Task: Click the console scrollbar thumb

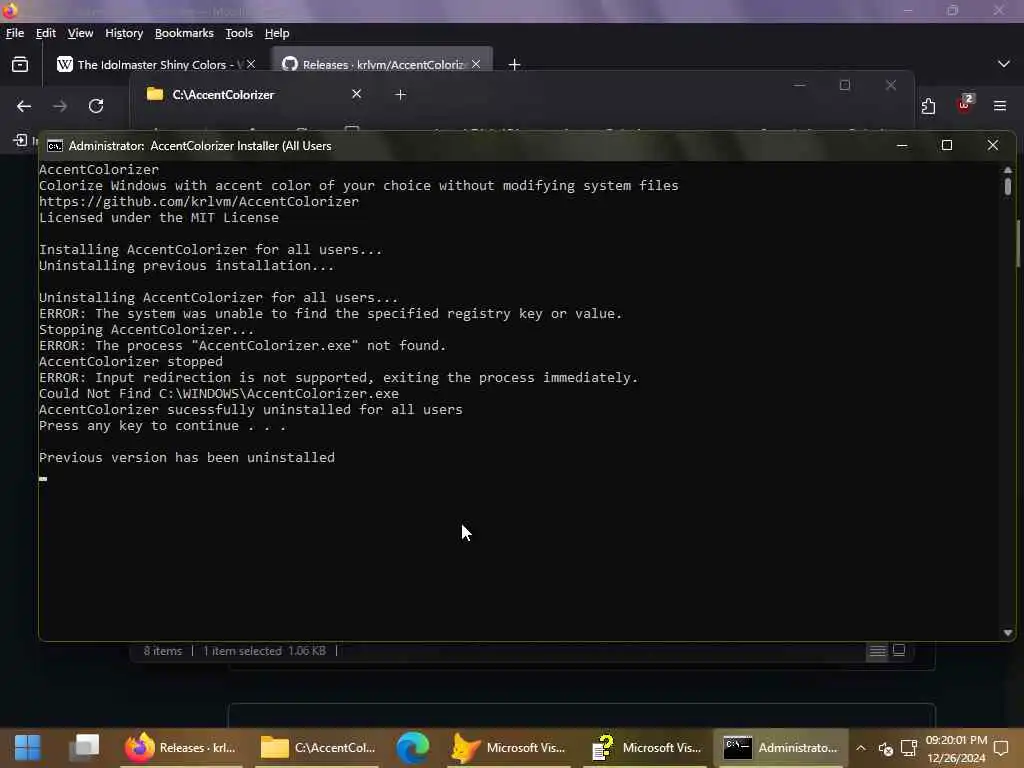Action: (1008, 186)
